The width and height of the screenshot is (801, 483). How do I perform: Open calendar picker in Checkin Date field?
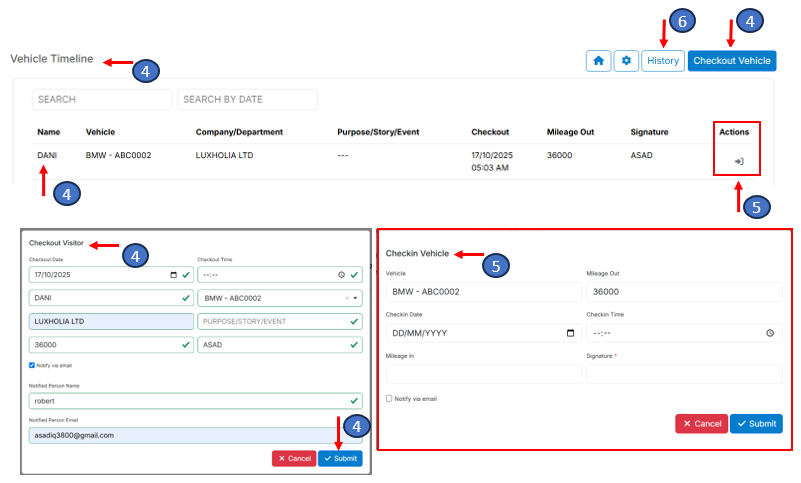click(x=571, y=333)
